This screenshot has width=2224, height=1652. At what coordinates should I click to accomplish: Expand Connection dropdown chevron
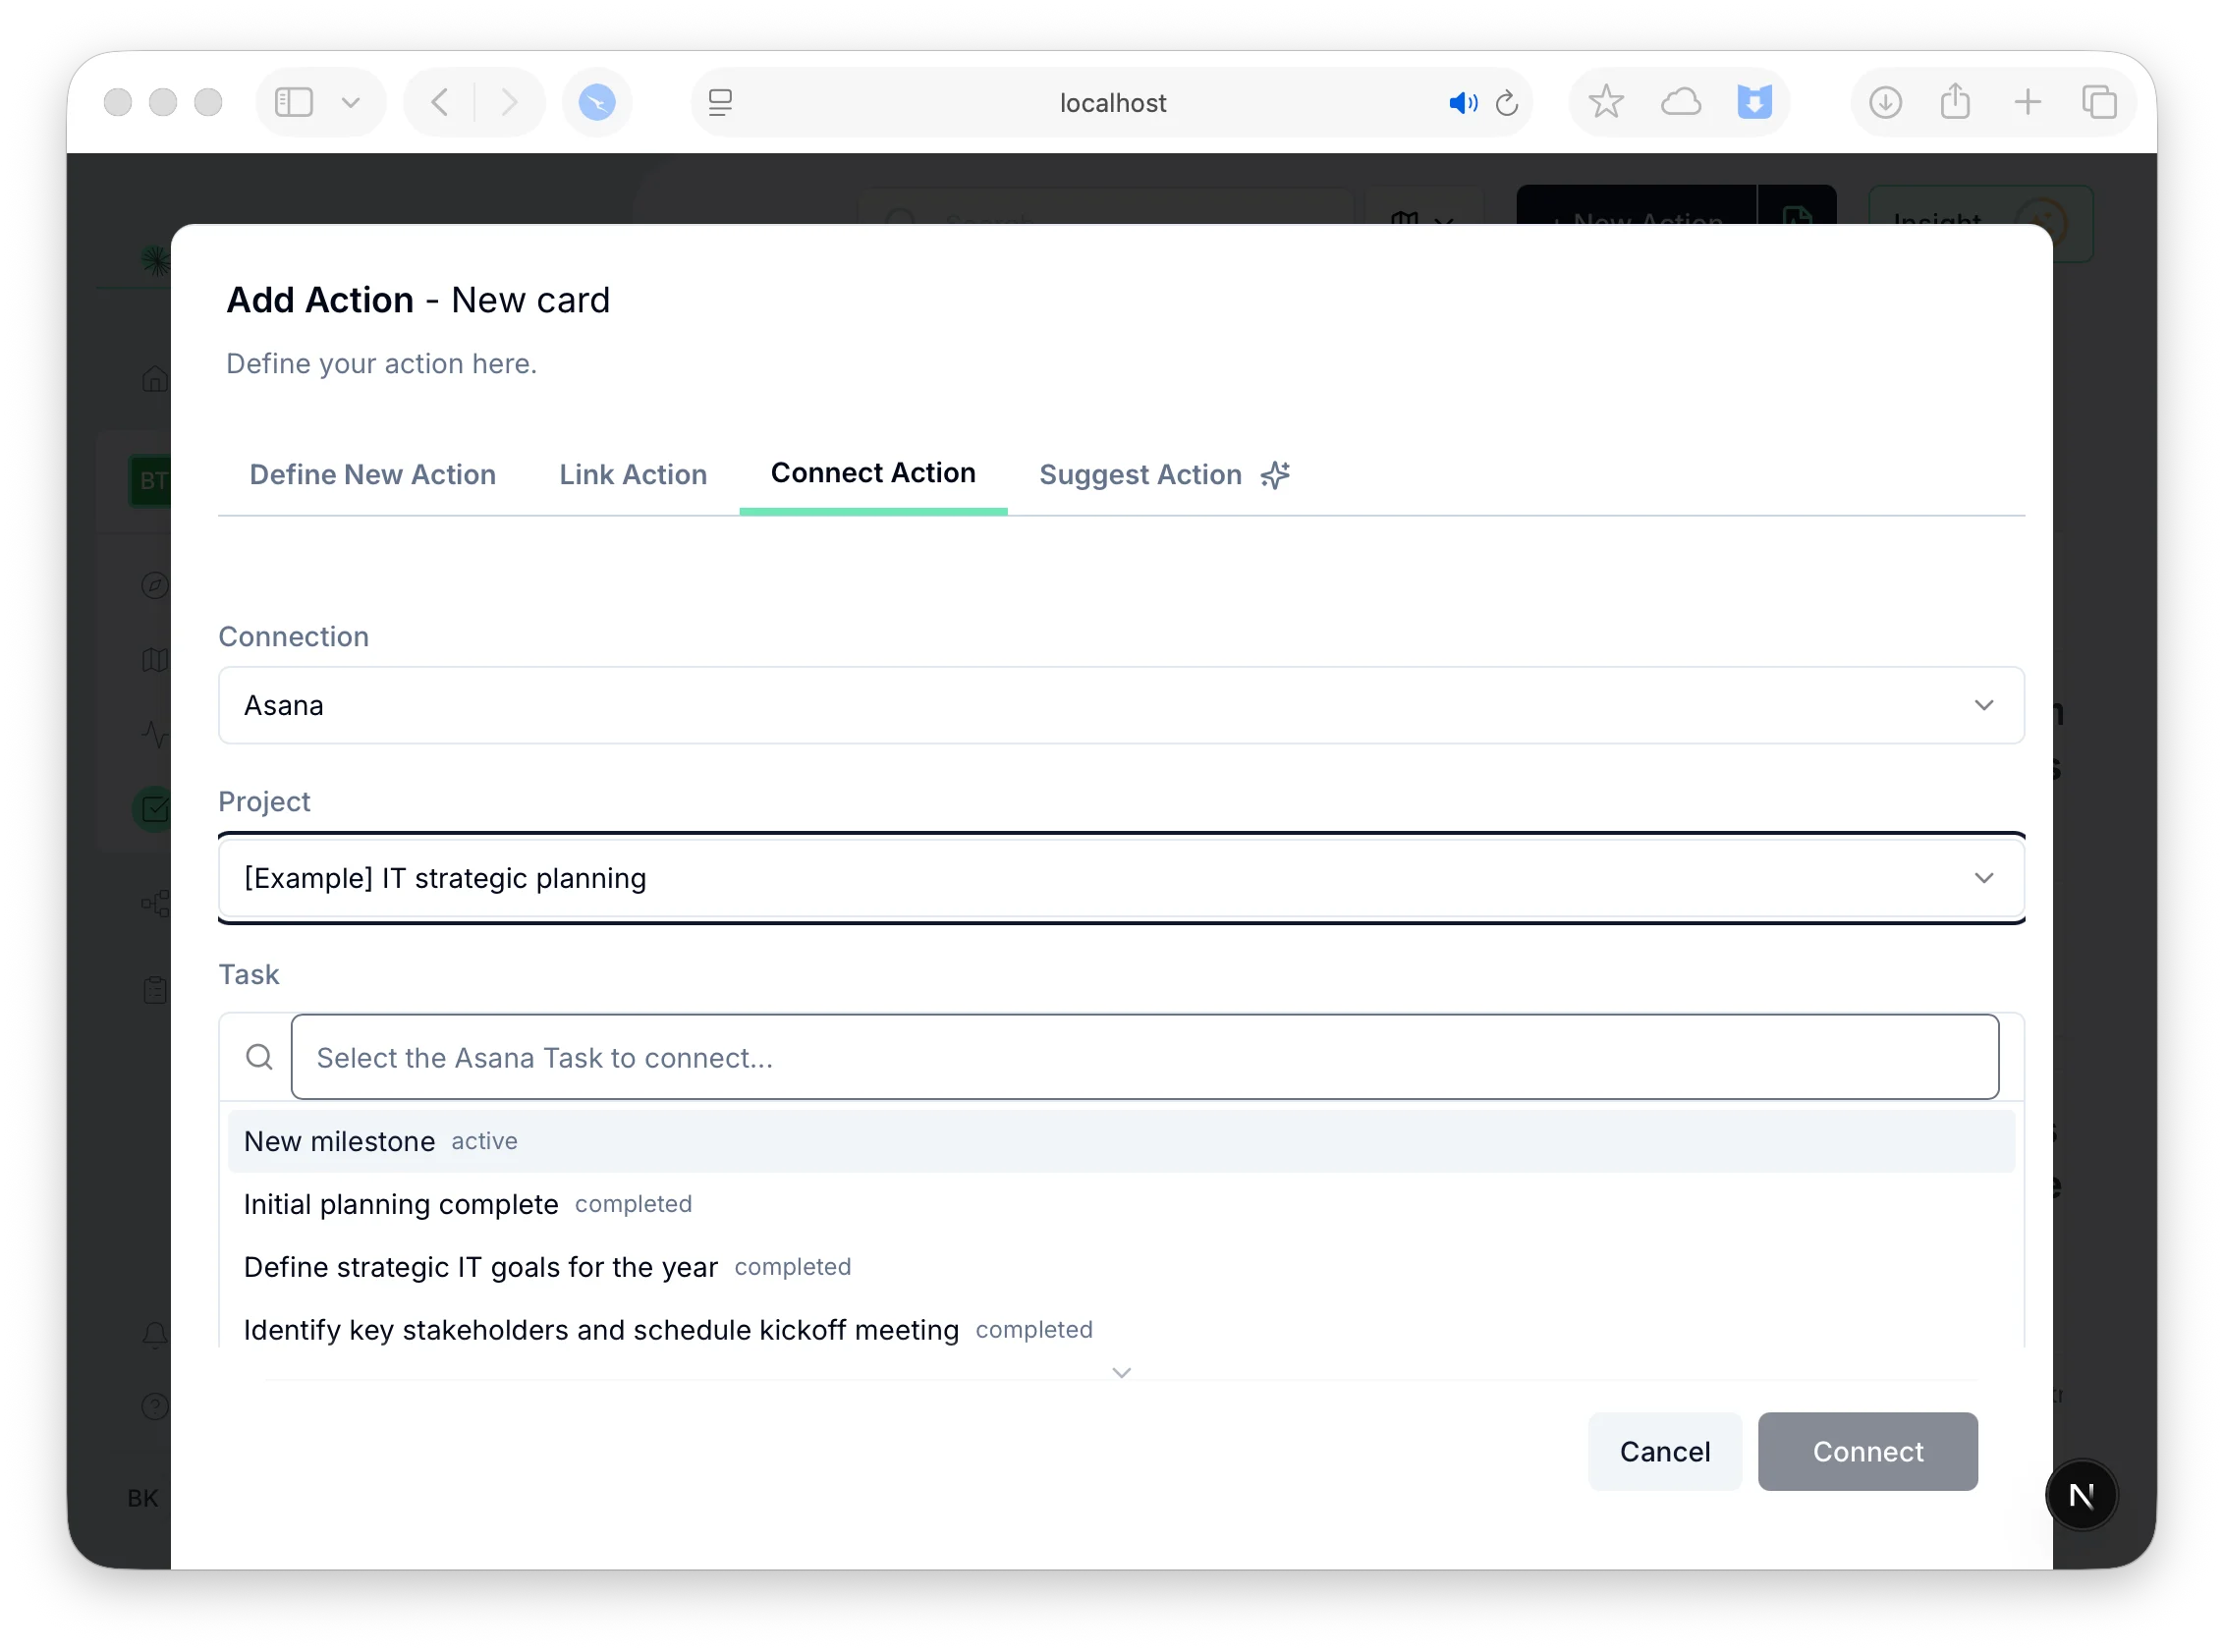[1984, 705]
